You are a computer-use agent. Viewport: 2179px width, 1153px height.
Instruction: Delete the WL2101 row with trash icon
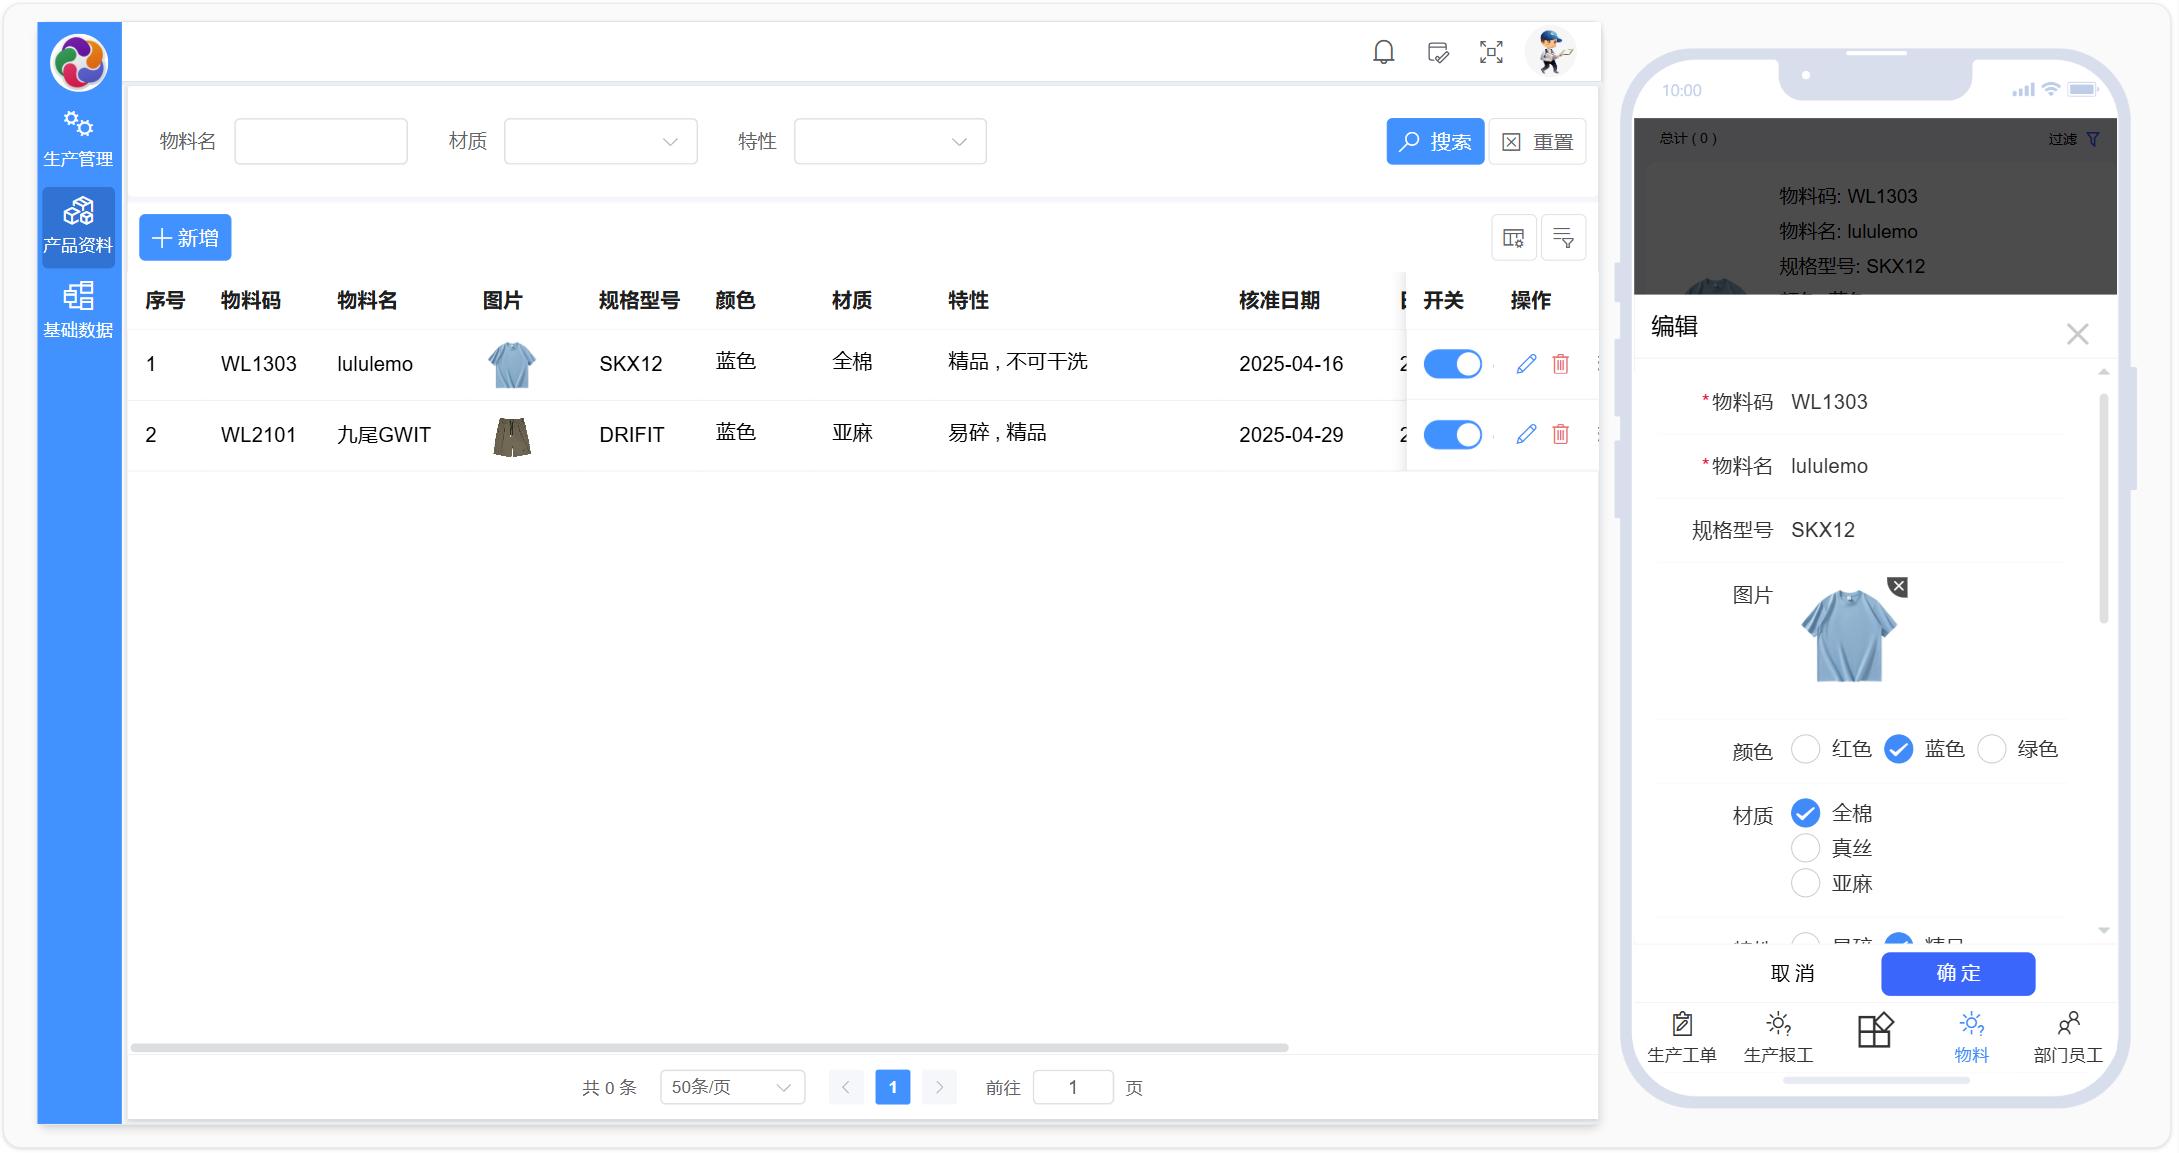1560,434
